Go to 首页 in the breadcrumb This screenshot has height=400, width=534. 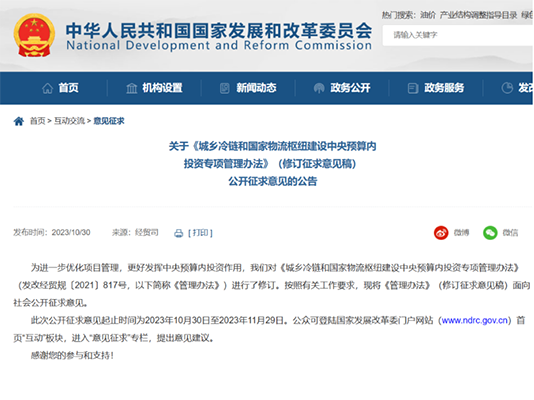tap(37, 121)
